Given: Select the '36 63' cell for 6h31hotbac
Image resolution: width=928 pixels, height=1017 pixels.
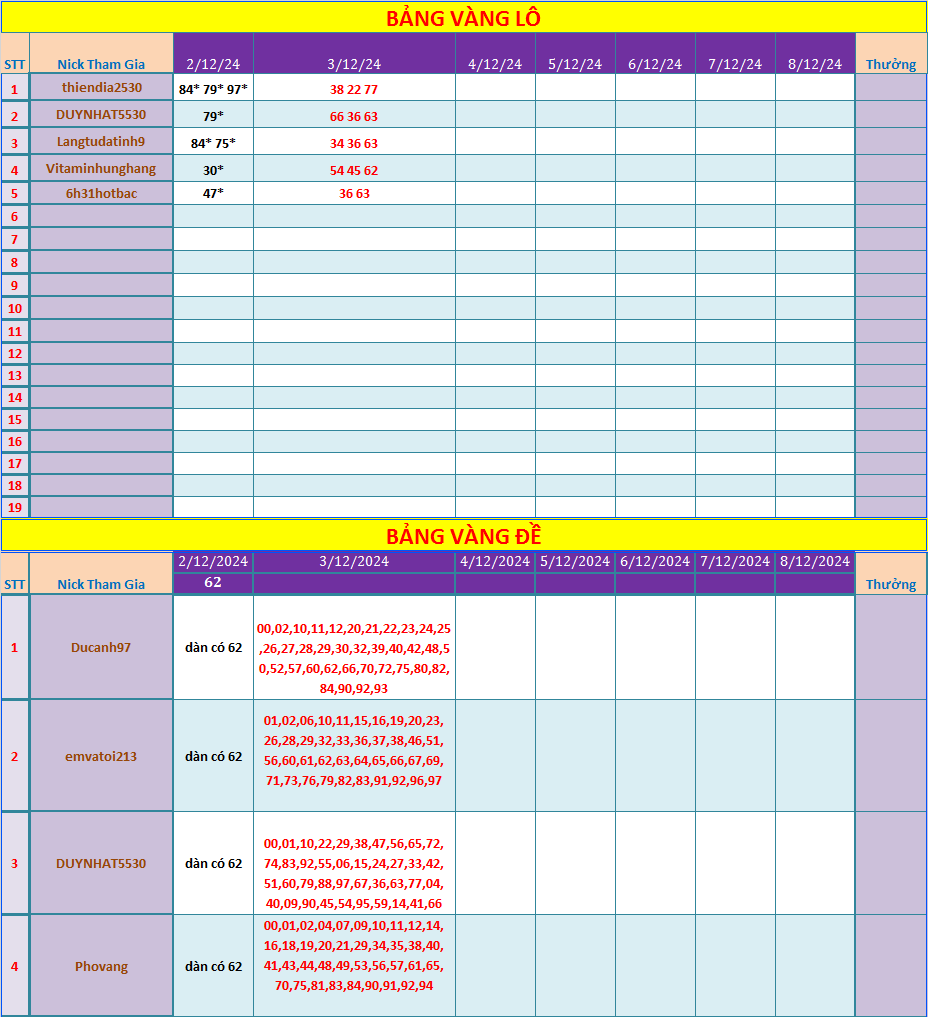Looking at the screenshot, I should click(x=354, y=193).
